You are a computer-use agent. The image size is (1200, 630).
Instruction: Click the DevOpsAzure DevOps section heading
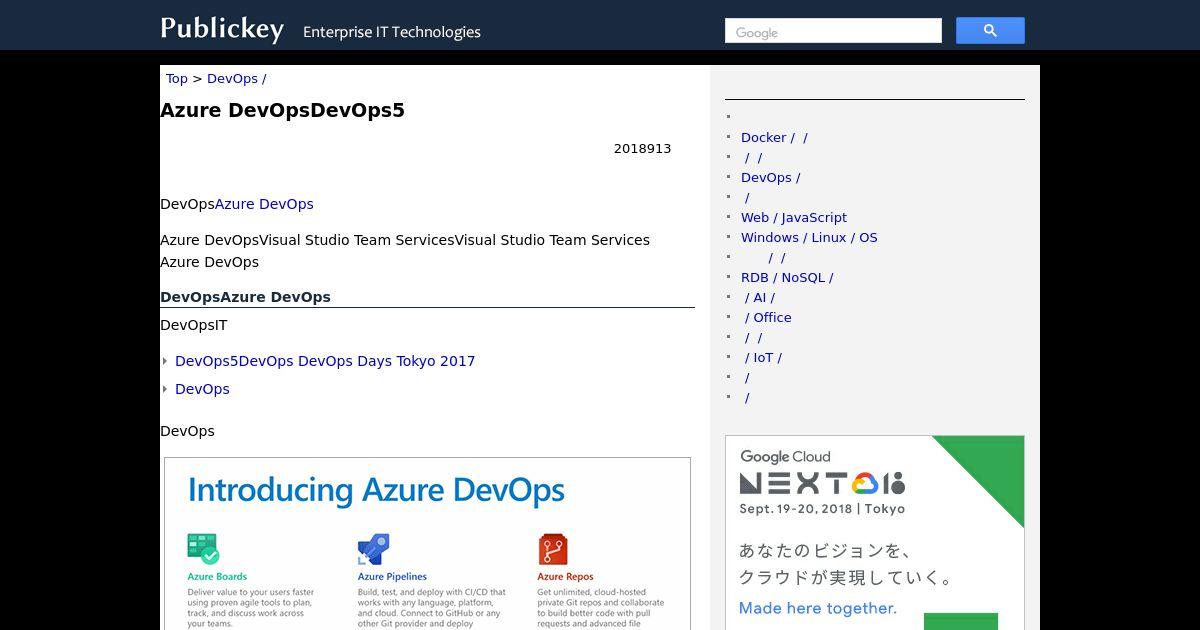pyautogui.click(x=245, y=297)
